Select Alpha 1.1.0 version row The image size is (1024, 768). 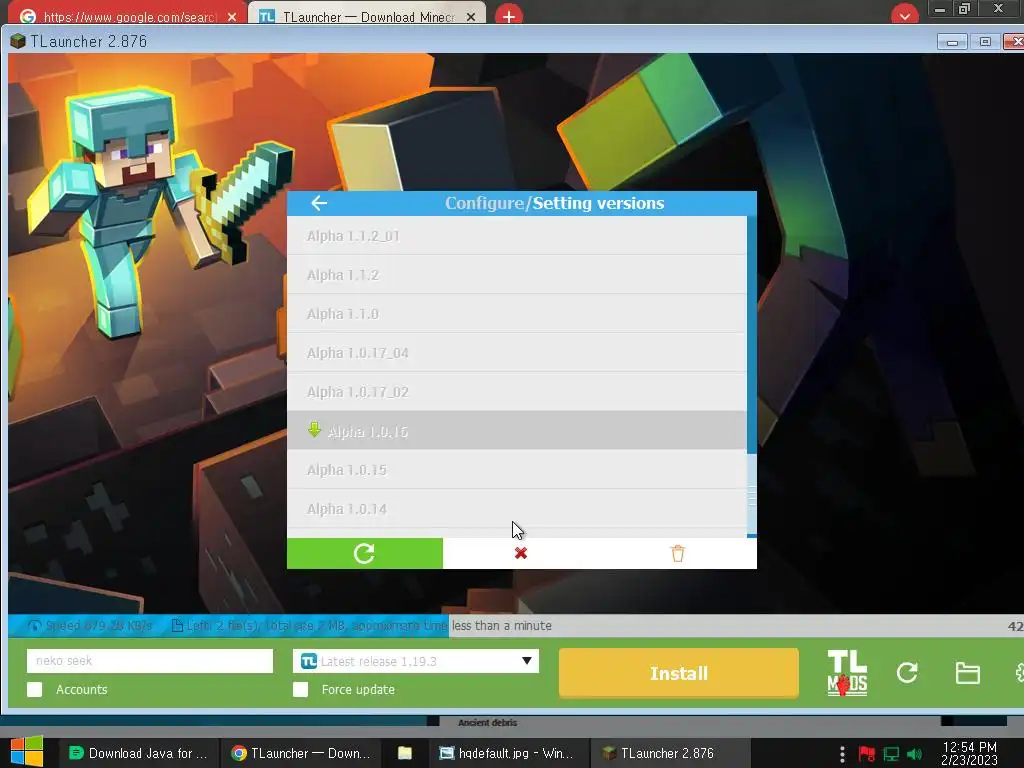click(517, 314)
